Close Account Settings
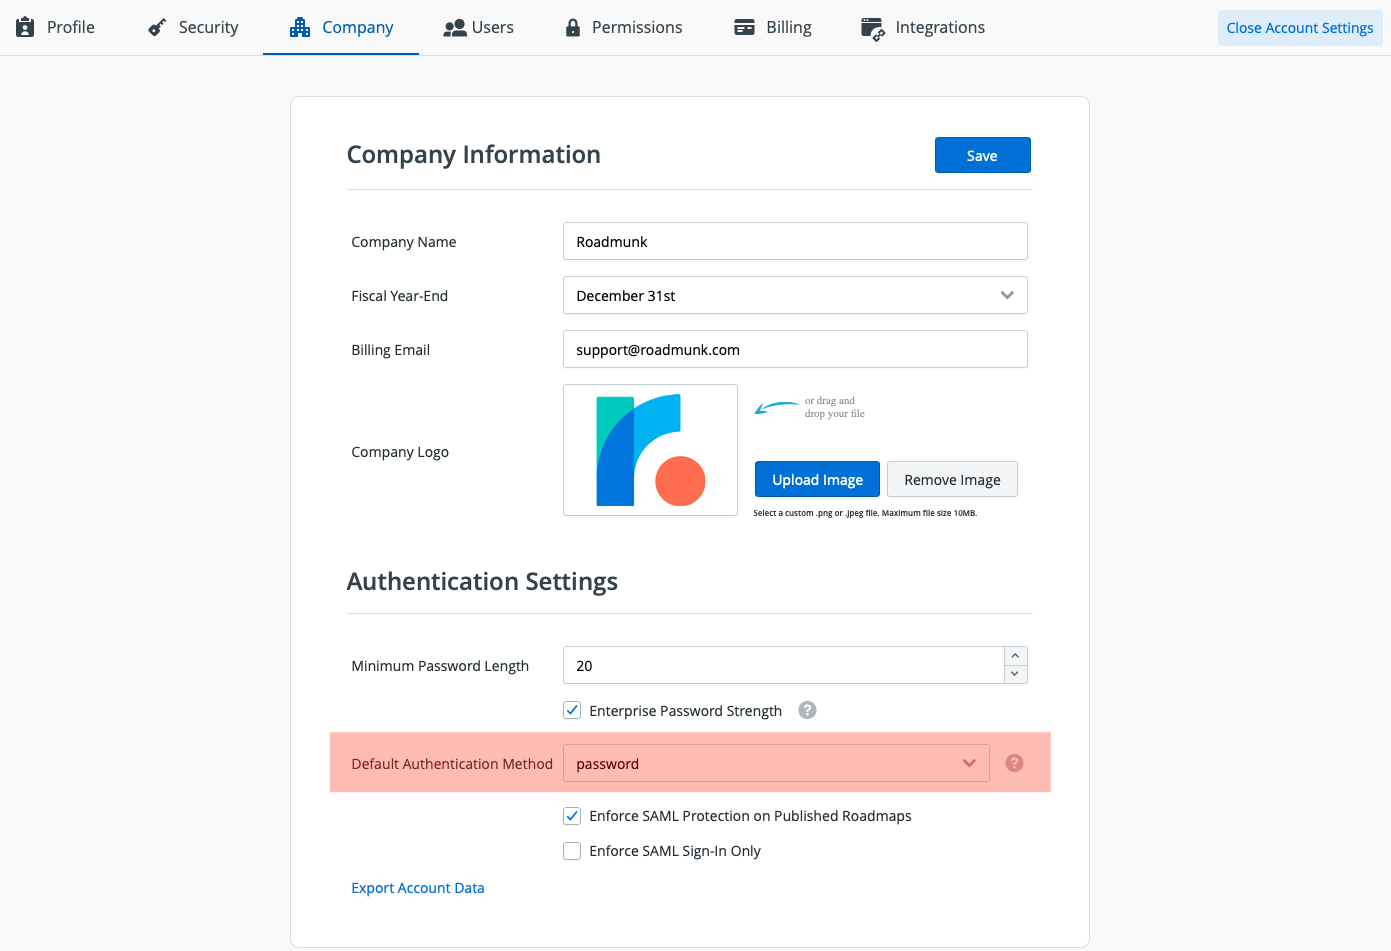Screen dimensions: 1391x951 pyautogui.click(x=1299, y=27)
